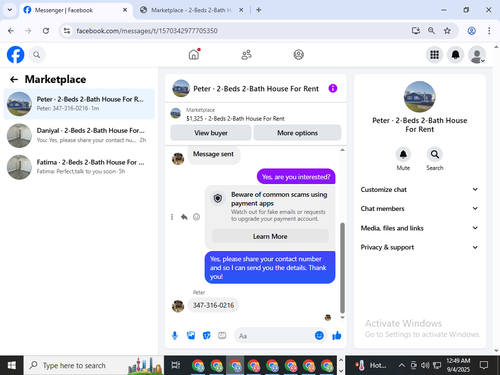500x375 pixels.
Task: Click the View buyer button
Action: [211, 133]
